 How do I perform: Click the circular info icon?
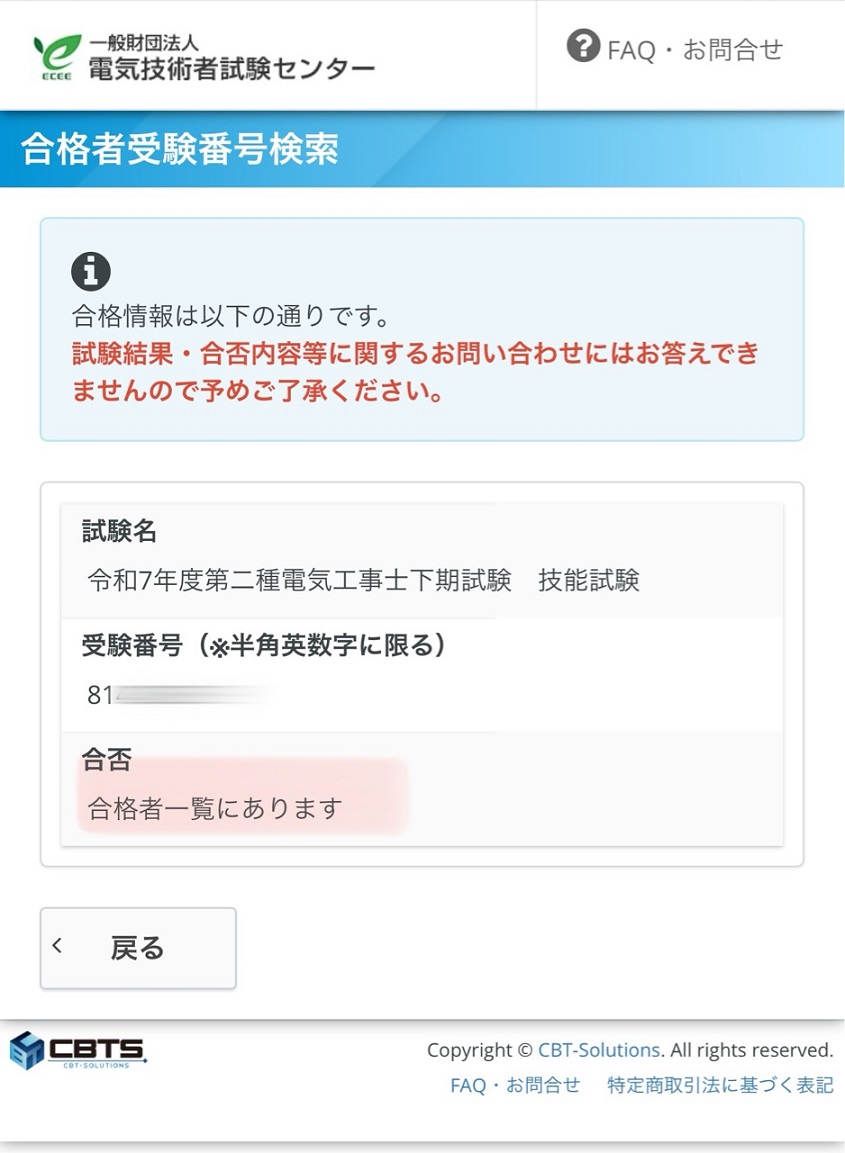(x=91, y=271)
